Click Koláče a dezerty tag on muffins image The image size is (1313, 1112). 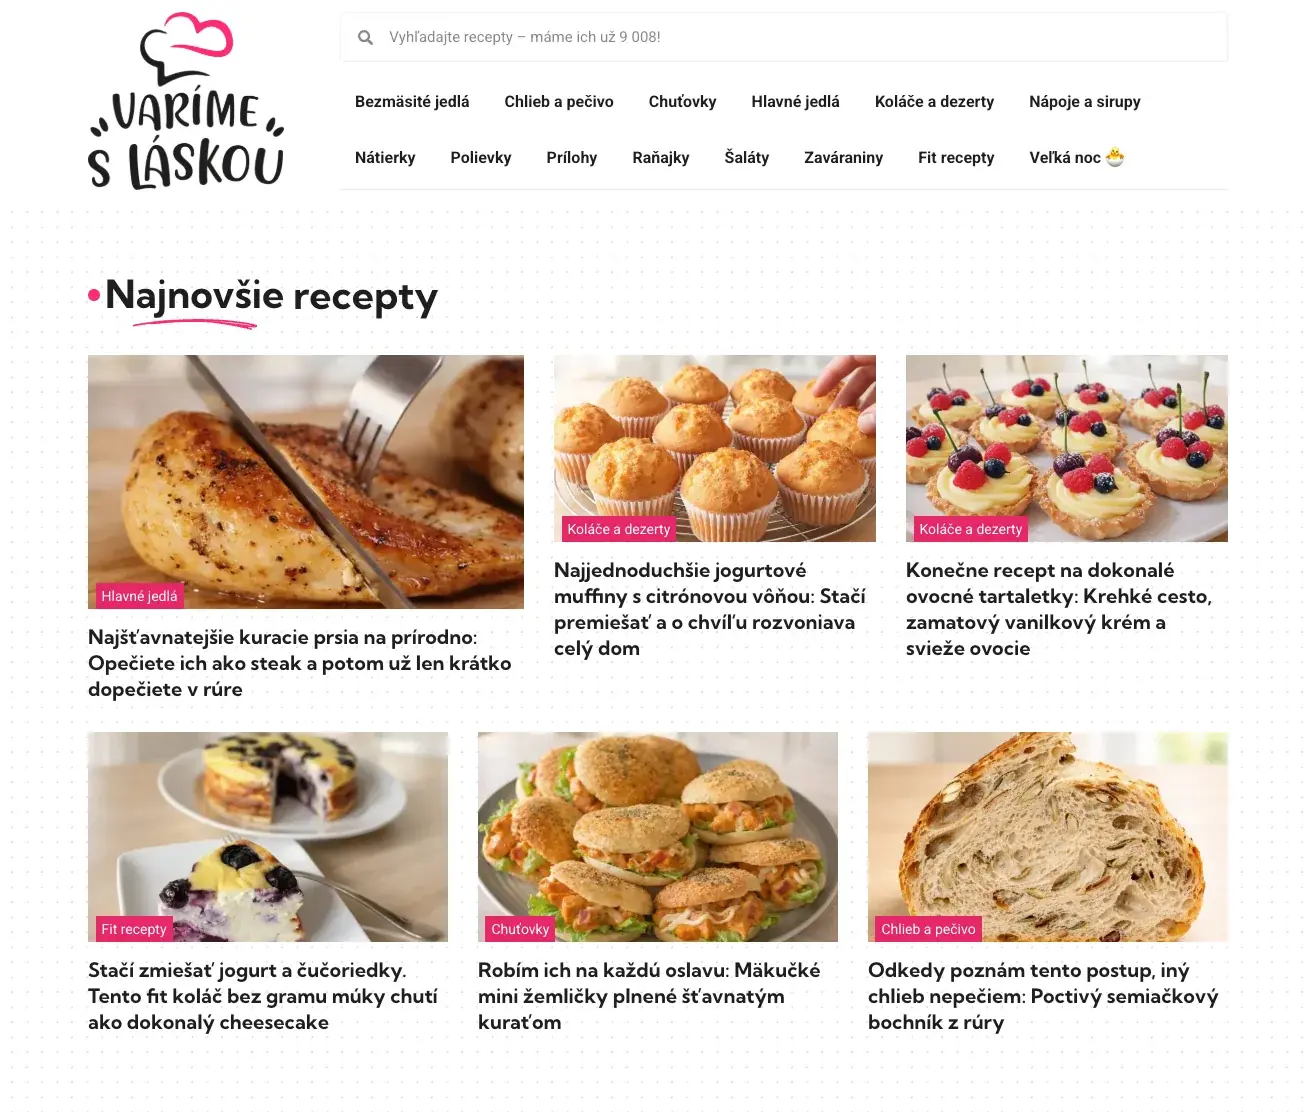coord(619,529)
